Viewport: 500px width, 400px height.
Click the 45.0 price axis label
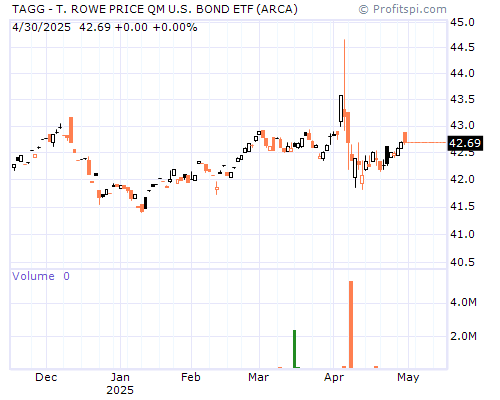462,22
